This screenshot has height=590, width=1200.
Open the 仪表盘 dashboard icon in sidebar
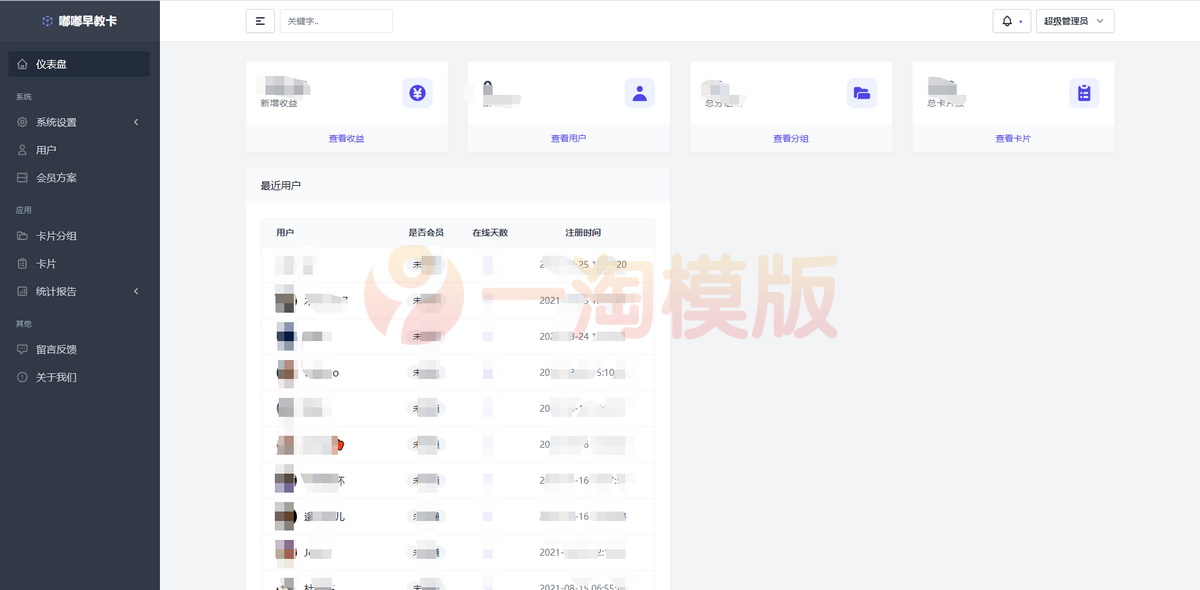point(22,63)
